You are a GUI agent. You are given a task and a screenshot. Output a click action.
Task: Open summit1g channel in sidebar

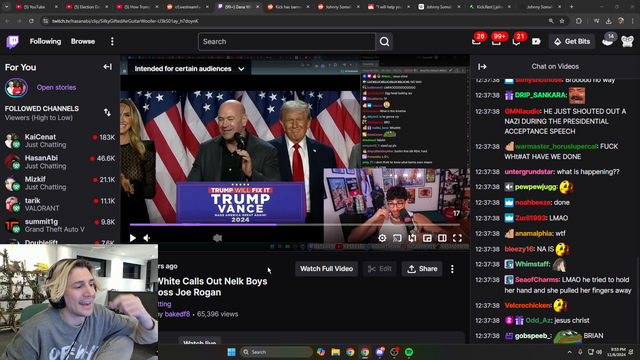[60, 226]
